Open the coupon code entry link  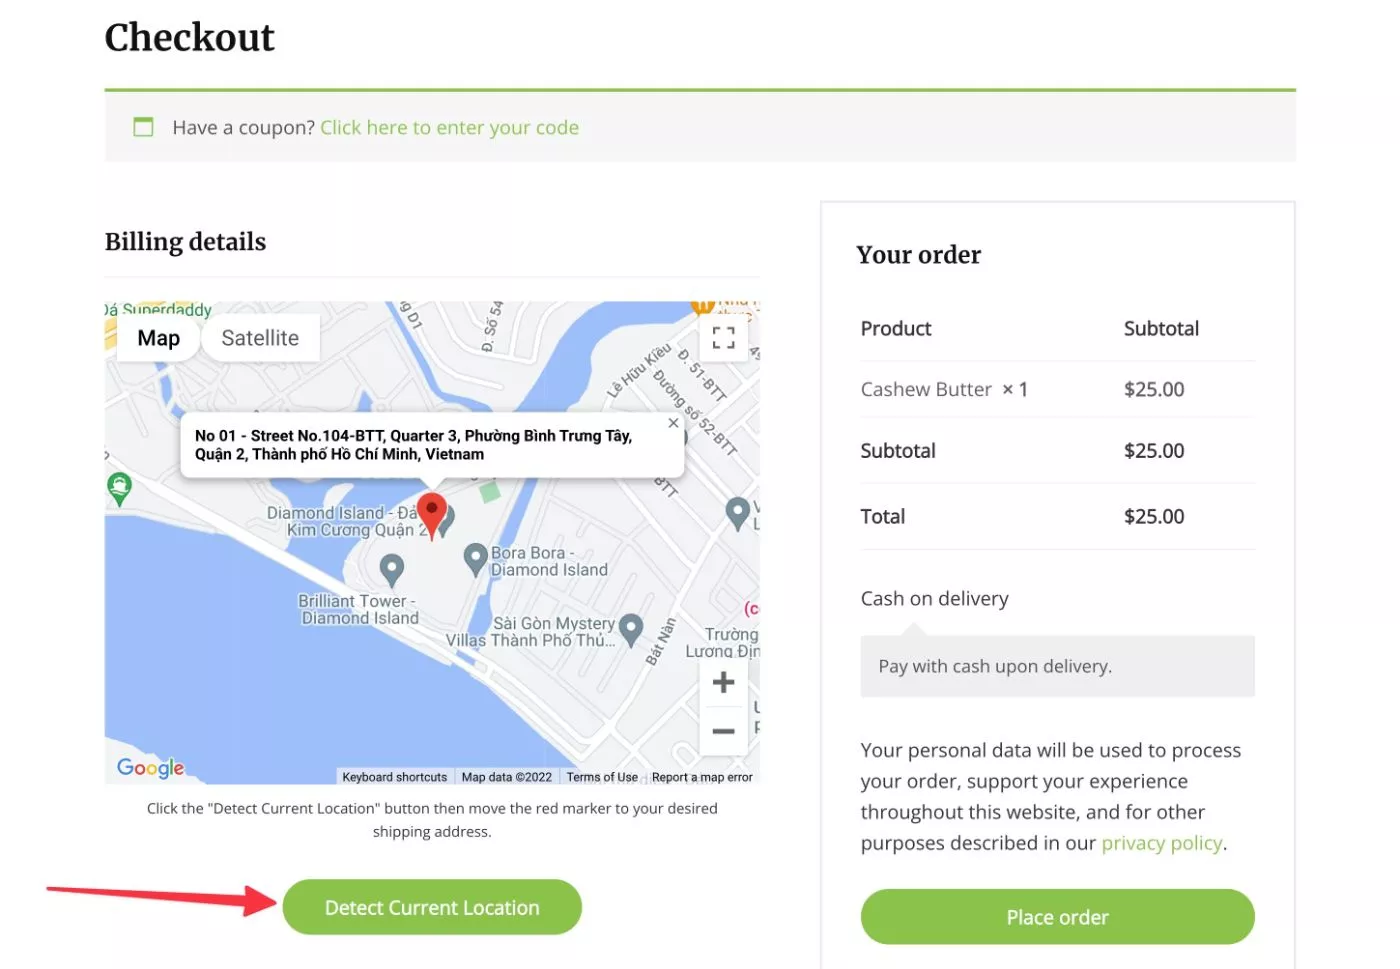[x=449, y=127]
